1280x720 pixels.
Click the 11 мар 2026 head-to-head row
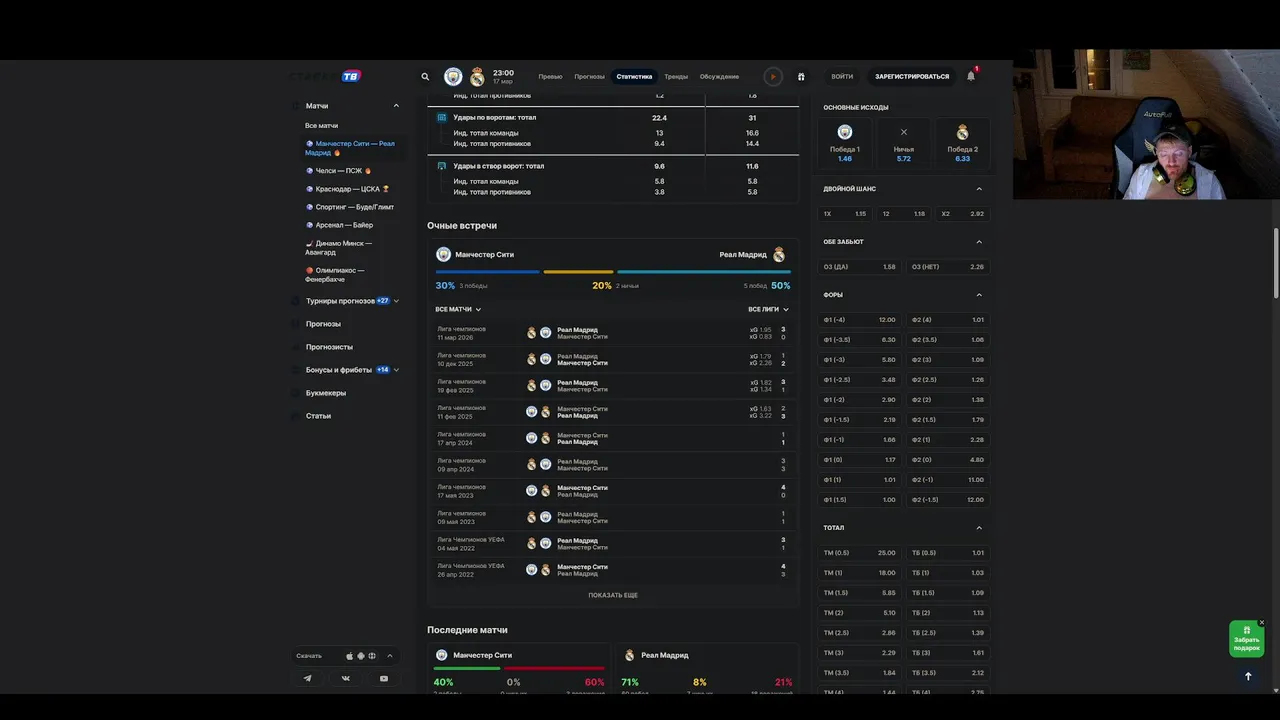tap(612, 333)
